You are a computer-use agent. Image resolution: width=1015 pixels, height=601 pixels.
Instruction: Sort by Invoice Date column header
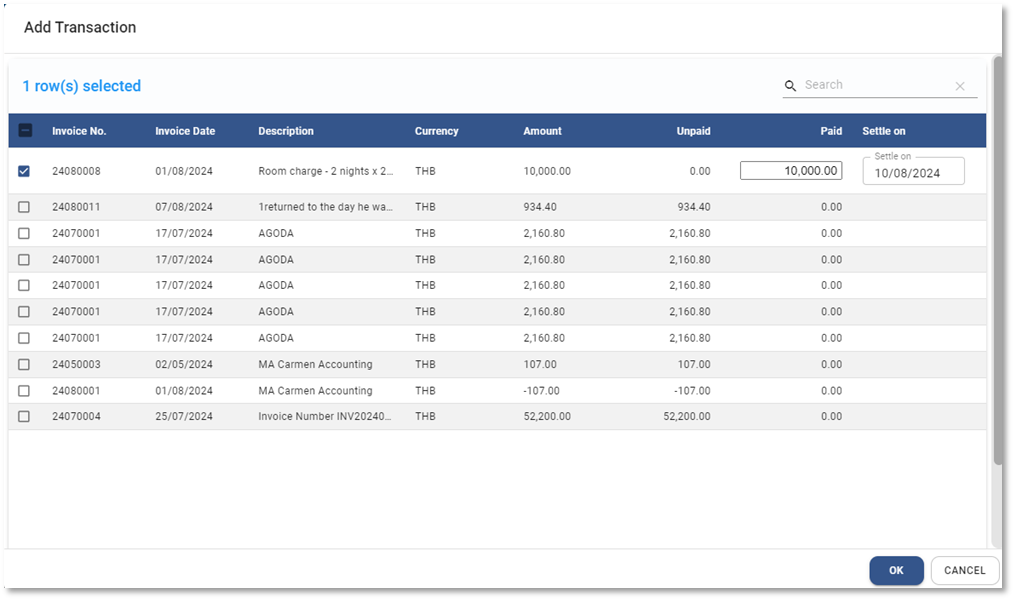(x=185, y=131)
